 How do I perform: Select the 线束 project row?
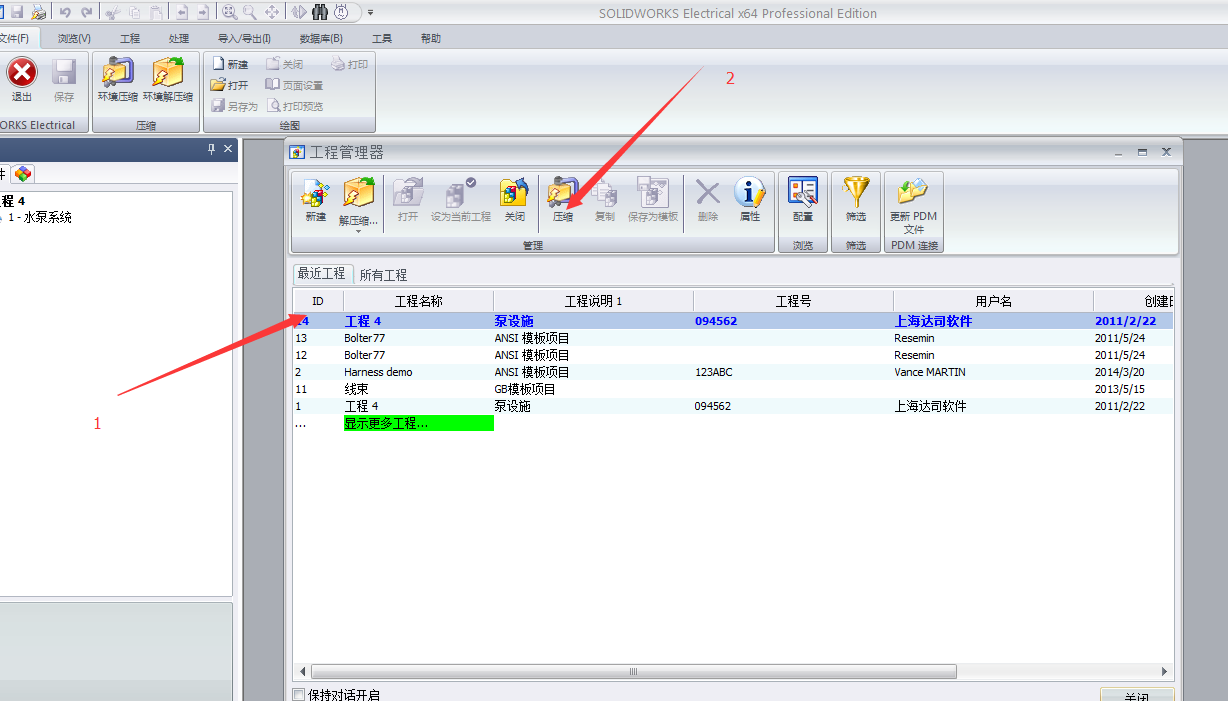tap(732, 389)
